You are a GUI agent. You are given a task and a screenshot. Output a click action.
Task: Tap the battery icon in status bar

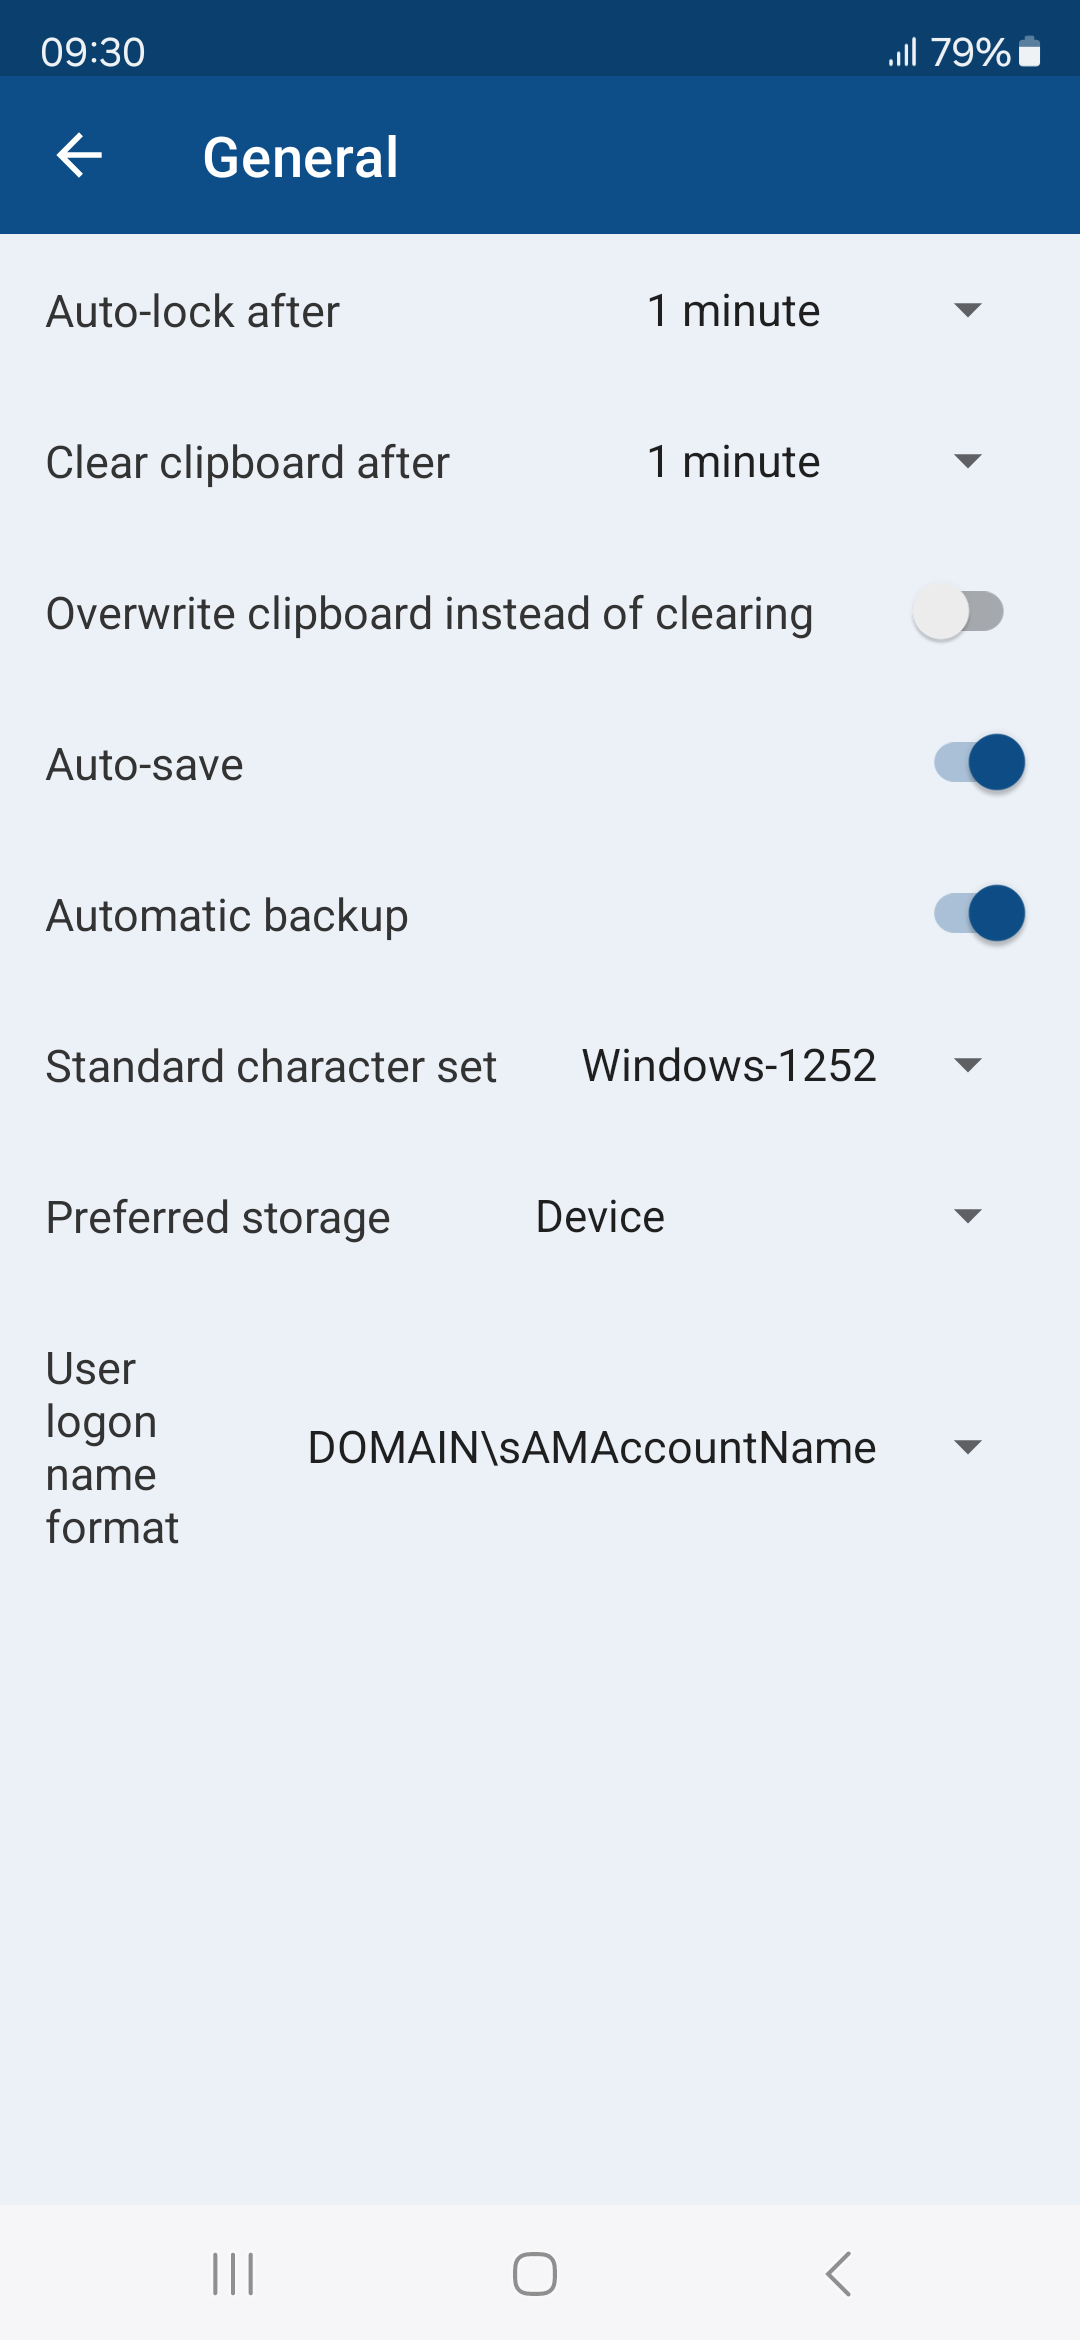tap(1030, 52)
